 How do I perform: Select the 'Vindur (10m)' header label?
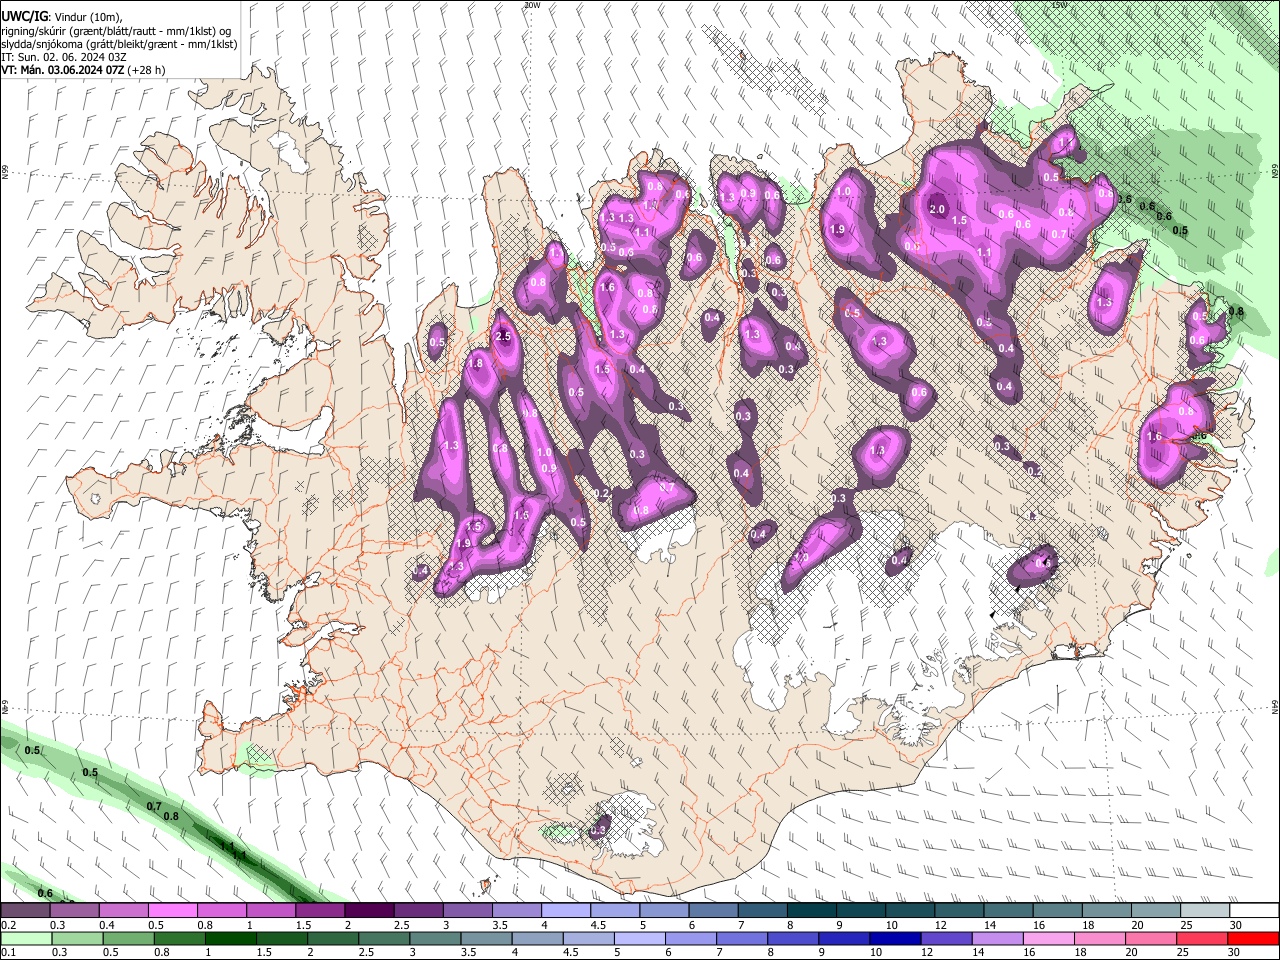click(89, 17)
